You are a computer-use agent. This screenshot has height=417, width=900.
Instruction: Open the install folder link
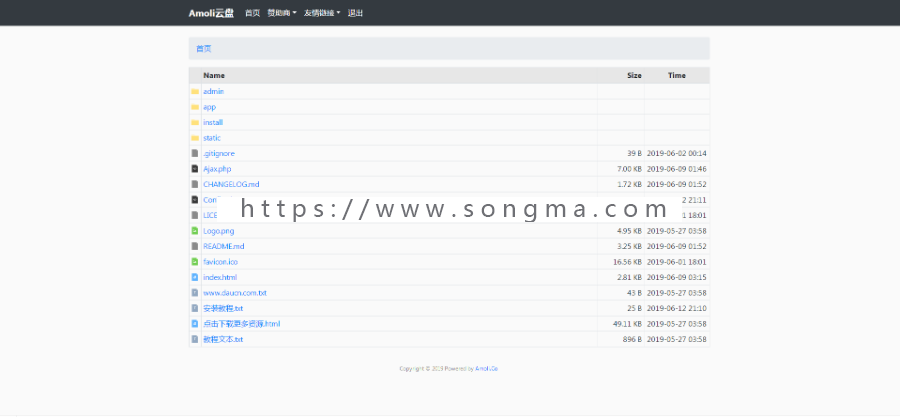click(213, 122)
